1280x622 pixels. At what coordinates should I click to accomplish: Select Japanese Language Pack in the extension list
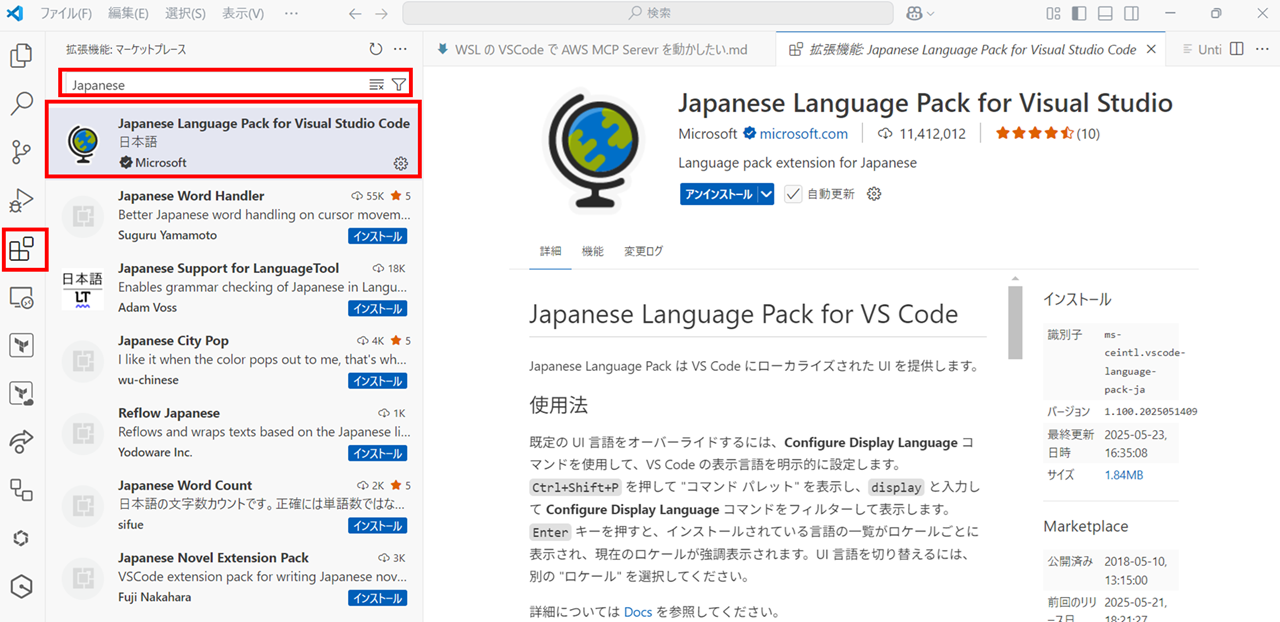click(x=234, y=141)
